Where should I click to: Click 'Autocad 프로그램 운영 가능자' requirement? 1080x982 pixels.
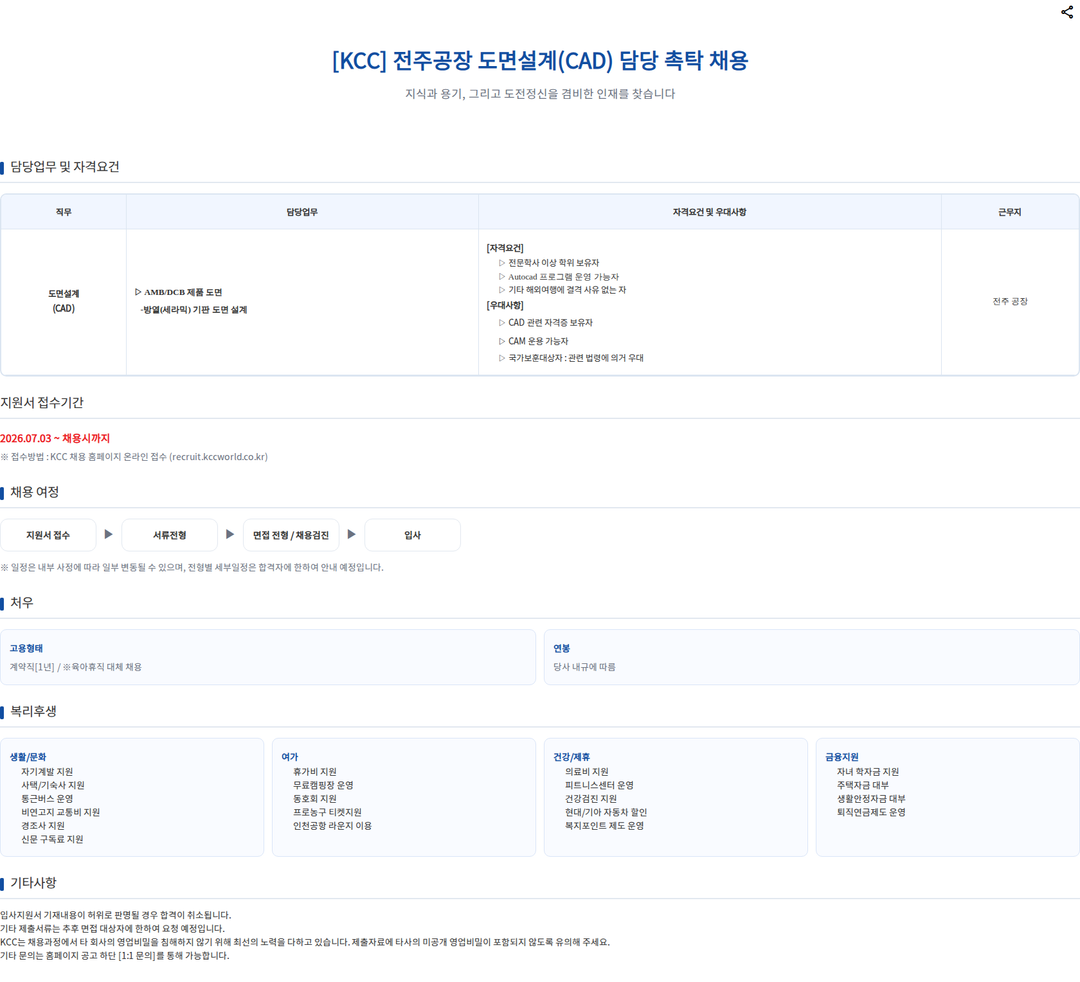point(559,276)
